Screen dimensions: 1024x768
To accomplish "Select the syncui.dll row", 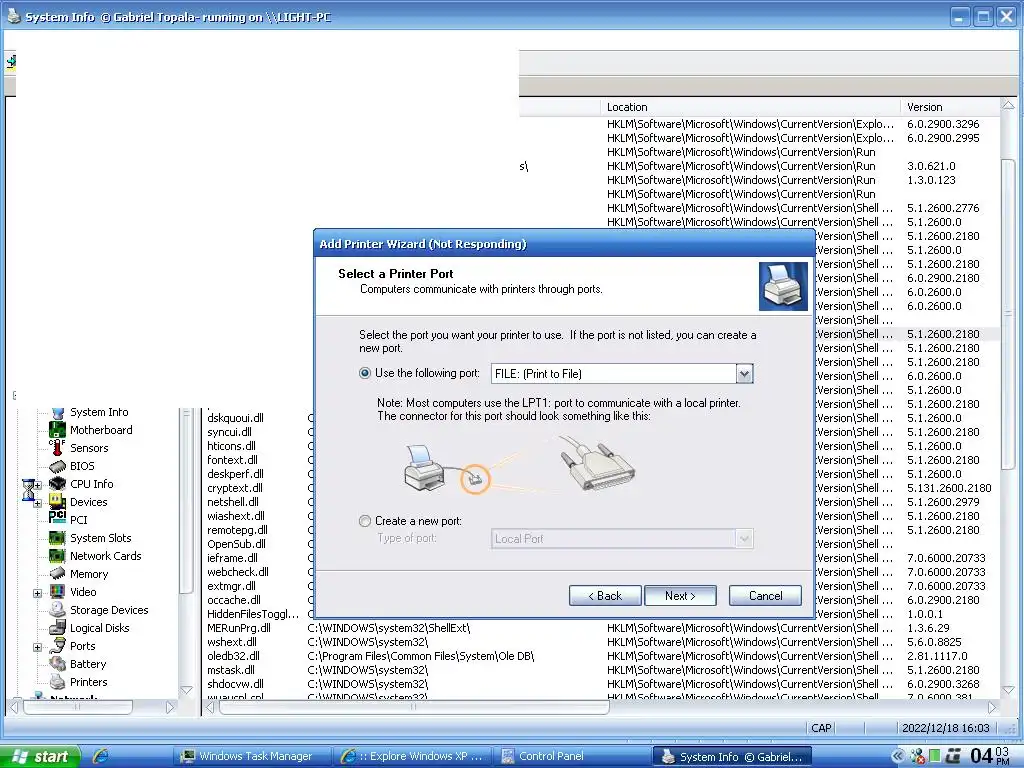I will coord(229,432).
